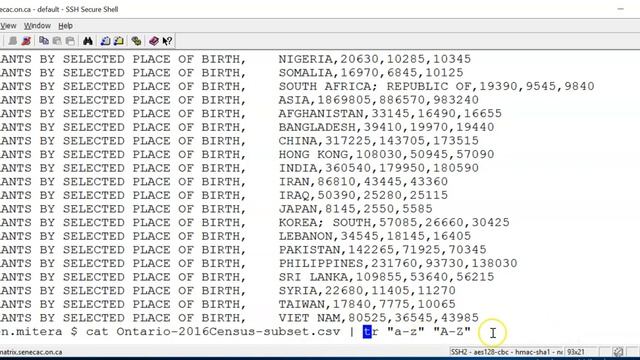Open the Window menu
Viewport: 640px width, 360px height.
pos(37,26)
